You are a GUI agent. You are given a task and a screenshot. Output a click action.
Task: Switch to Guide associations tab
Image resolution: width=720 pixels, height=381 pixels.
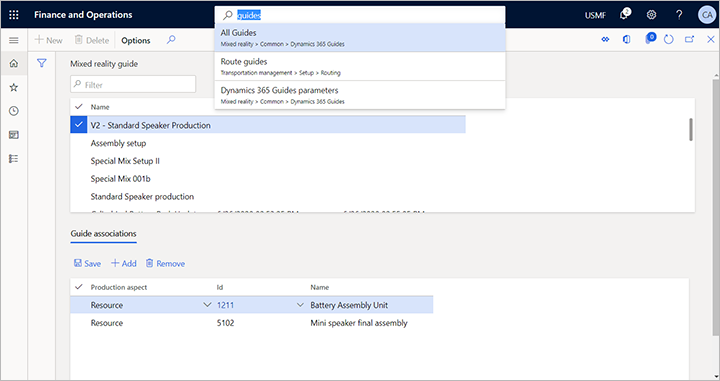tap(103, 234)
